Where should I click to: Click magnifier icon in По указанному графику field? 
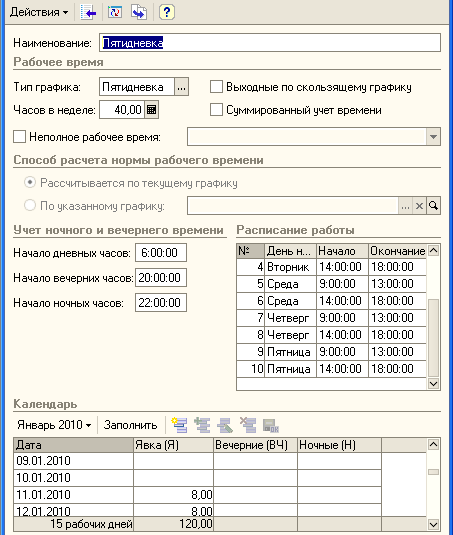point(433,206)
